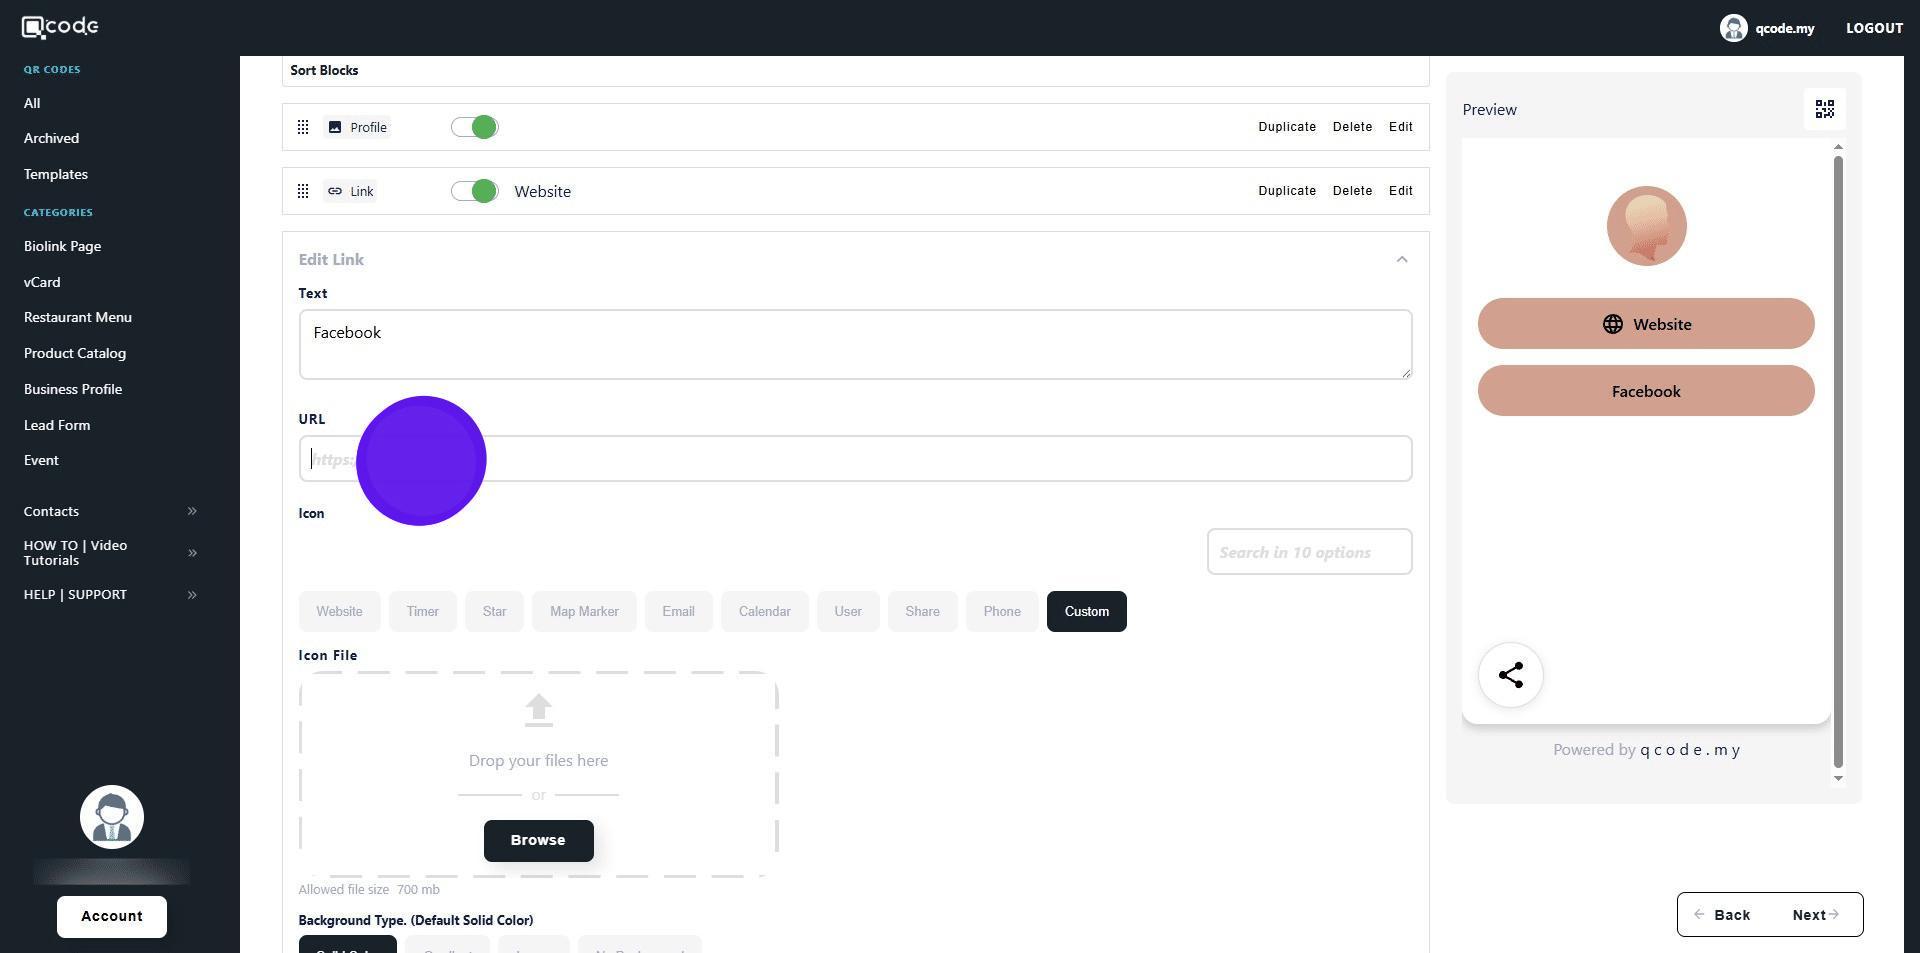Collapse the Edit Link section
This screenshot has width=1920, height=953.
click(1402, 260)
